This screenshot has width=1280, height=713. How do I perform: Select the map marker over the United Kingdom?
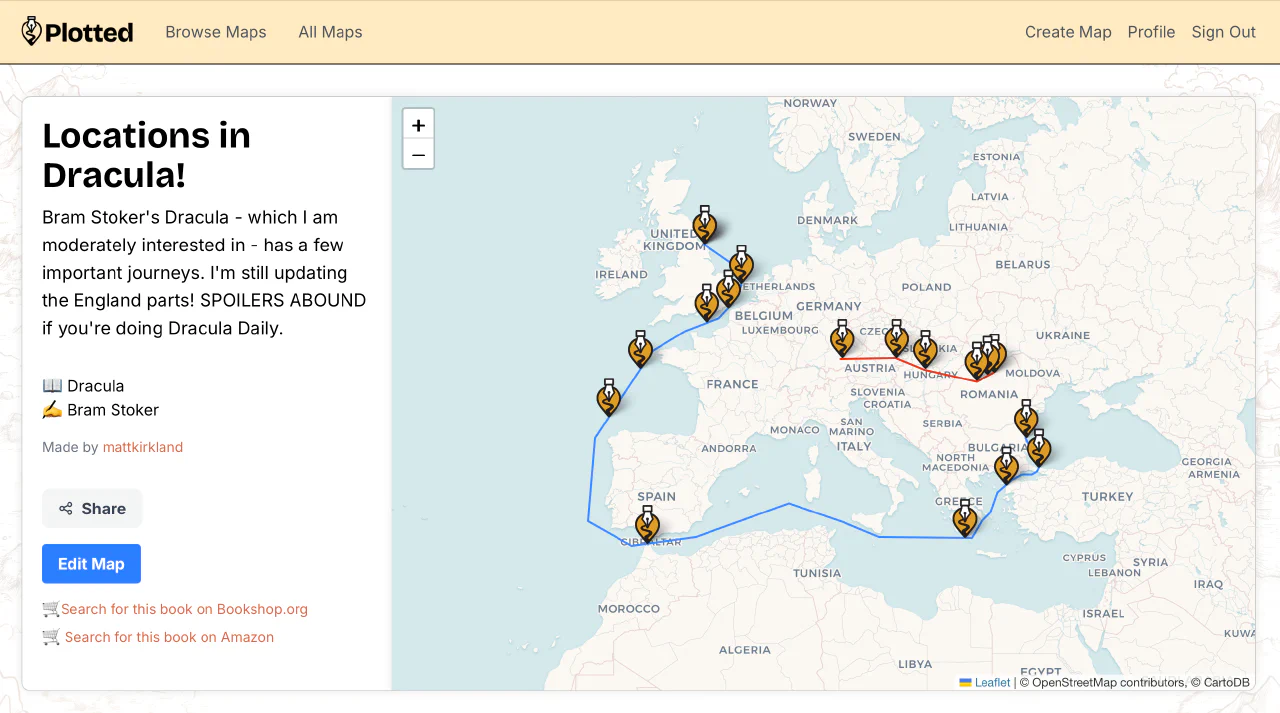[705, 224]
